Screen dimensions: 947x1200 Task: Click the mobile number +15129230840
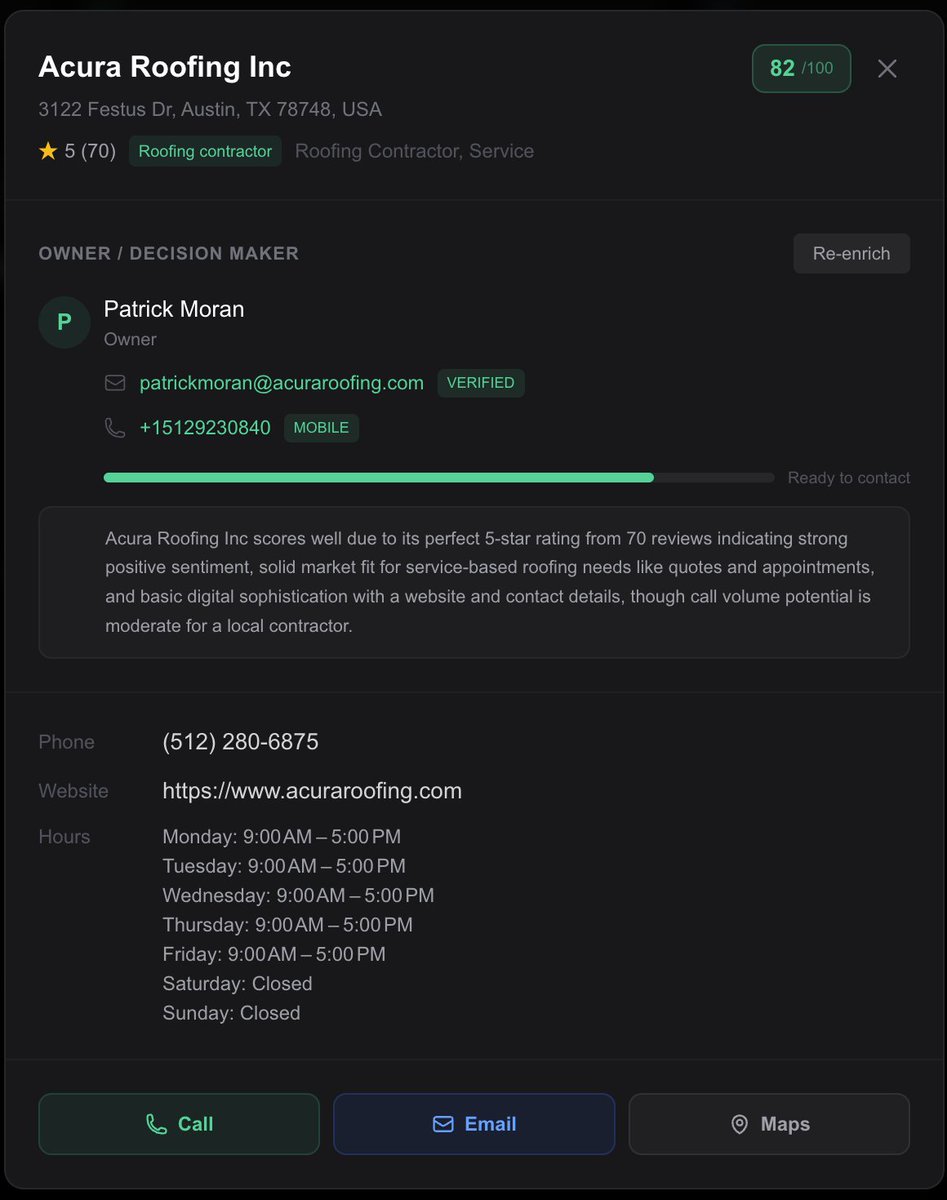point(205,428)
